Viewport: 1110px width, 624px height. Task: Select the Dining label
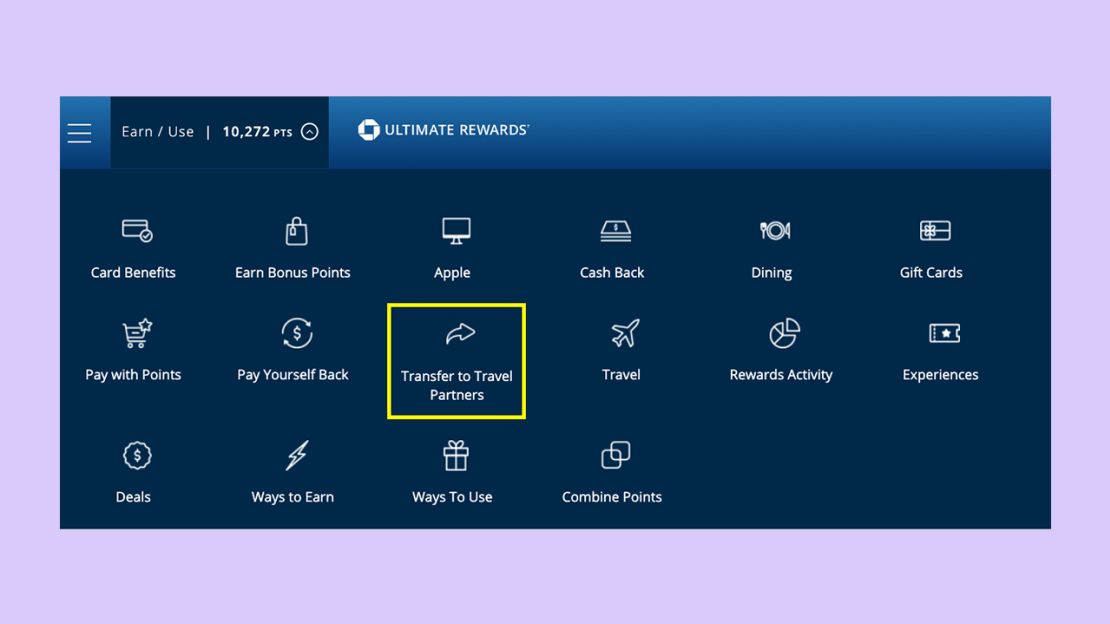tap(771, 273)
